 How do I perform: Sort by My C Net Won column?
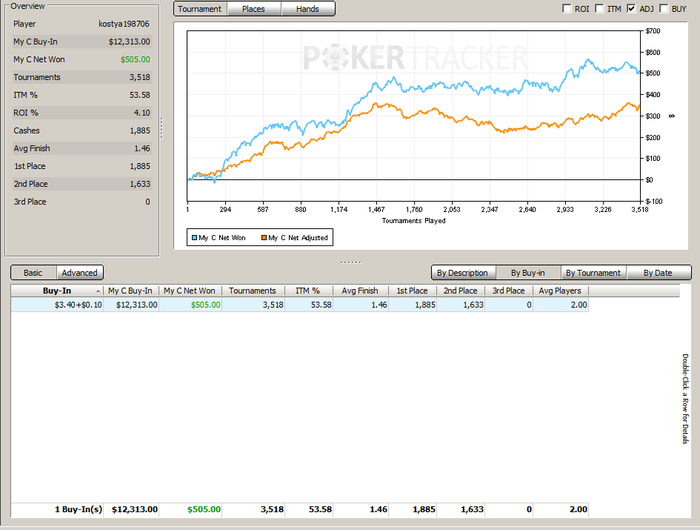190,291
